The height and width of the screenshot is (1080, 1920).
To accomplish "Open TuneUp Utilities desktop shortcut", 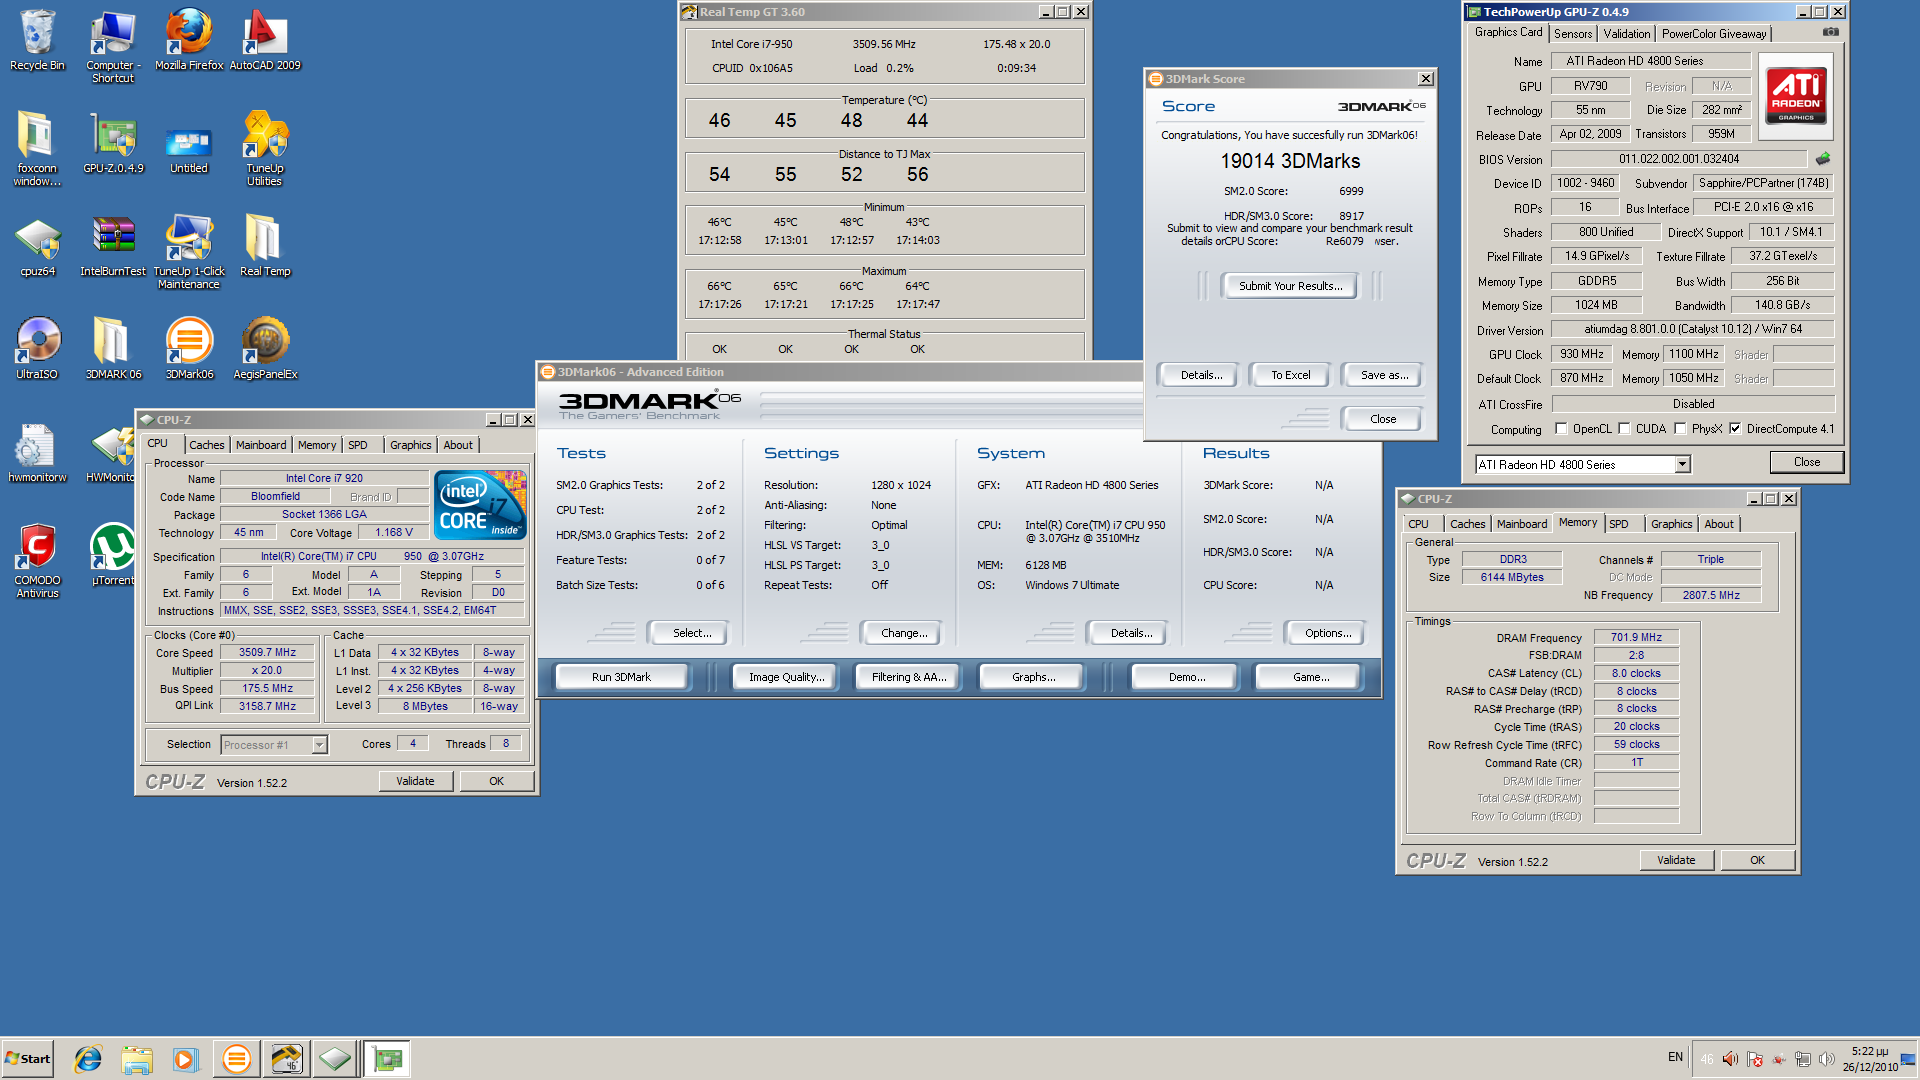I will coord(265,148).
